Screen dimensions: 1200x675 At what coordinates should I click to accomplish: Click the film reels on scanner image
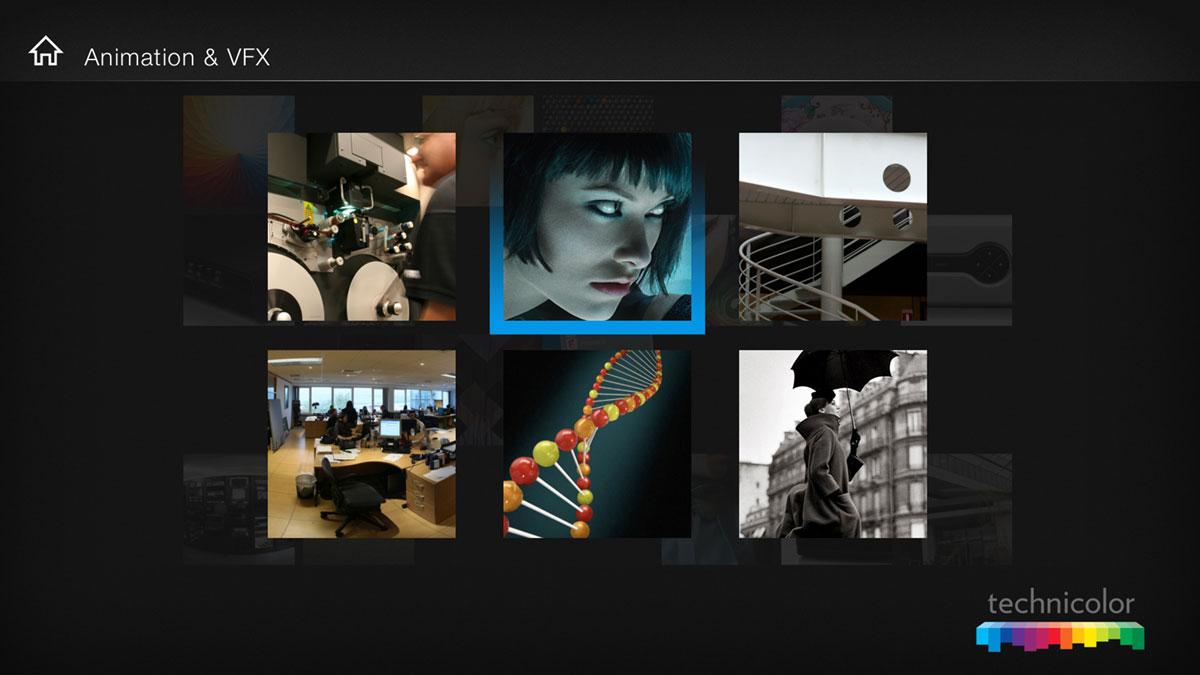[x=330, y=285]
